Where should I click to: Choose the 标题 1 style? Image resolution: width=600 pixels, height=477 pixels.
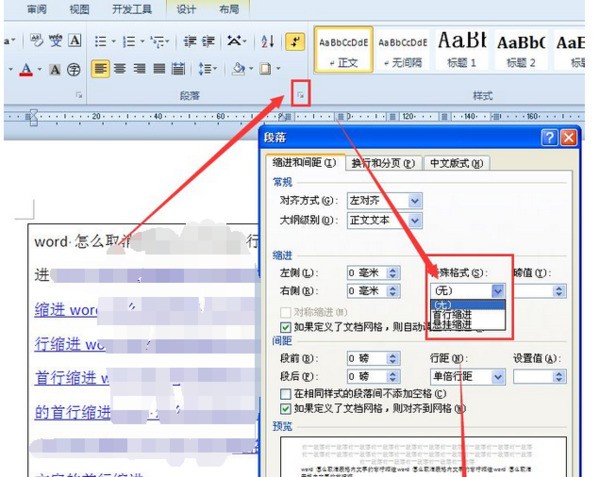(462, 48)
